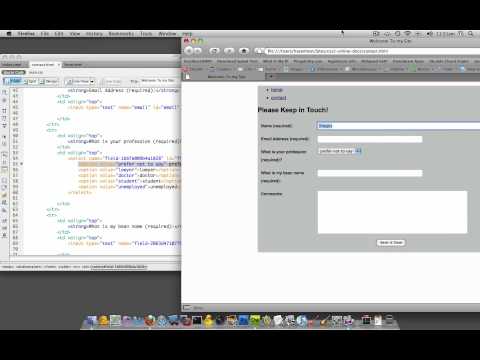This screenshot has width=480, height=360.
Task: Stop page loading in Firefox
Action: point(229,51)
